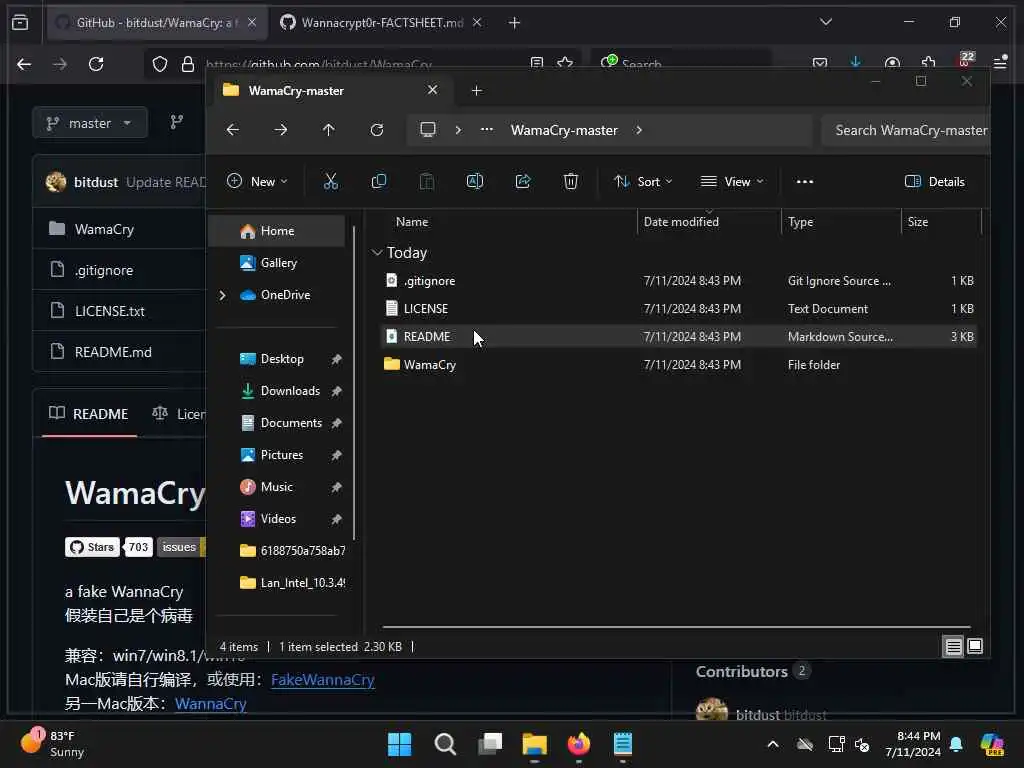Open a new Firefox tab
The image size is (1024, 768).
coord(515,23)
